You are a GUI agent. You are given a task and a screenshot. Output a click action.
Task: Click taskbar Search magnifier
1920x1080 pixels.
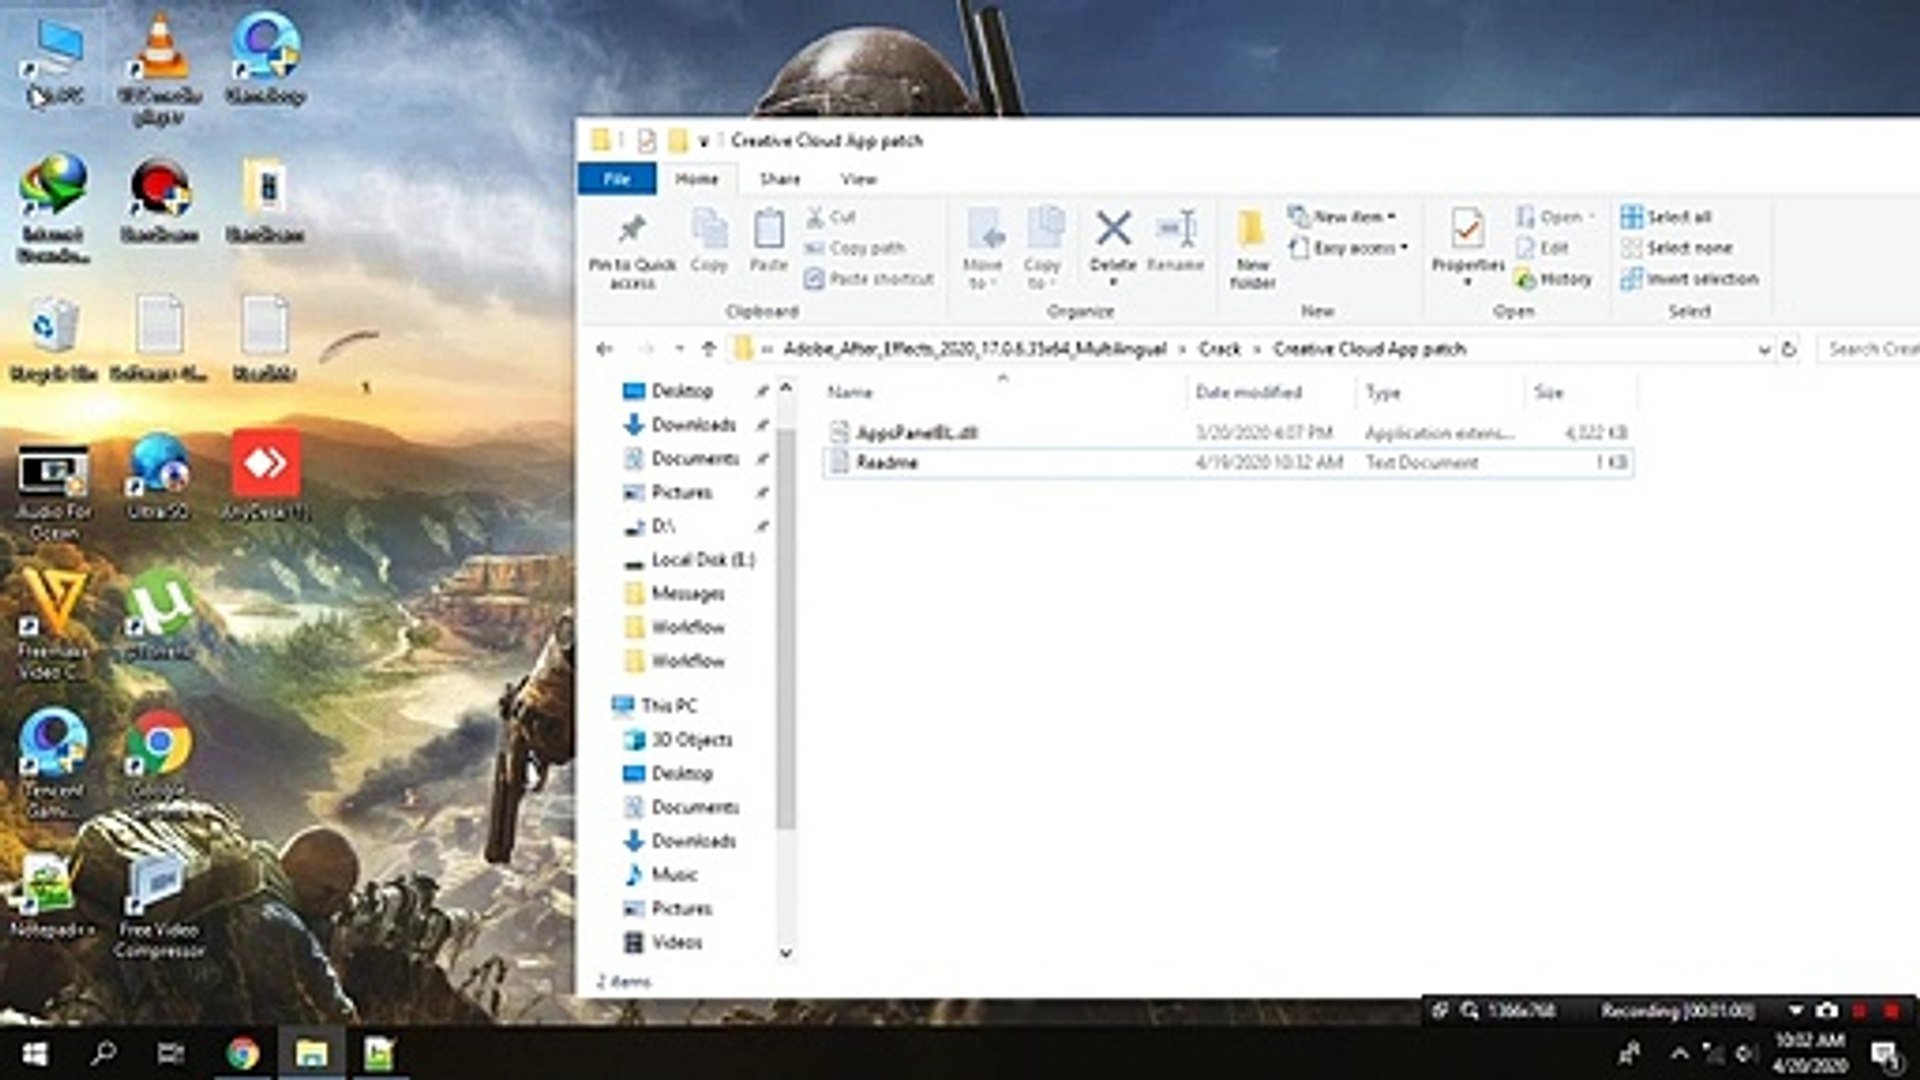tap(103, 1053)
